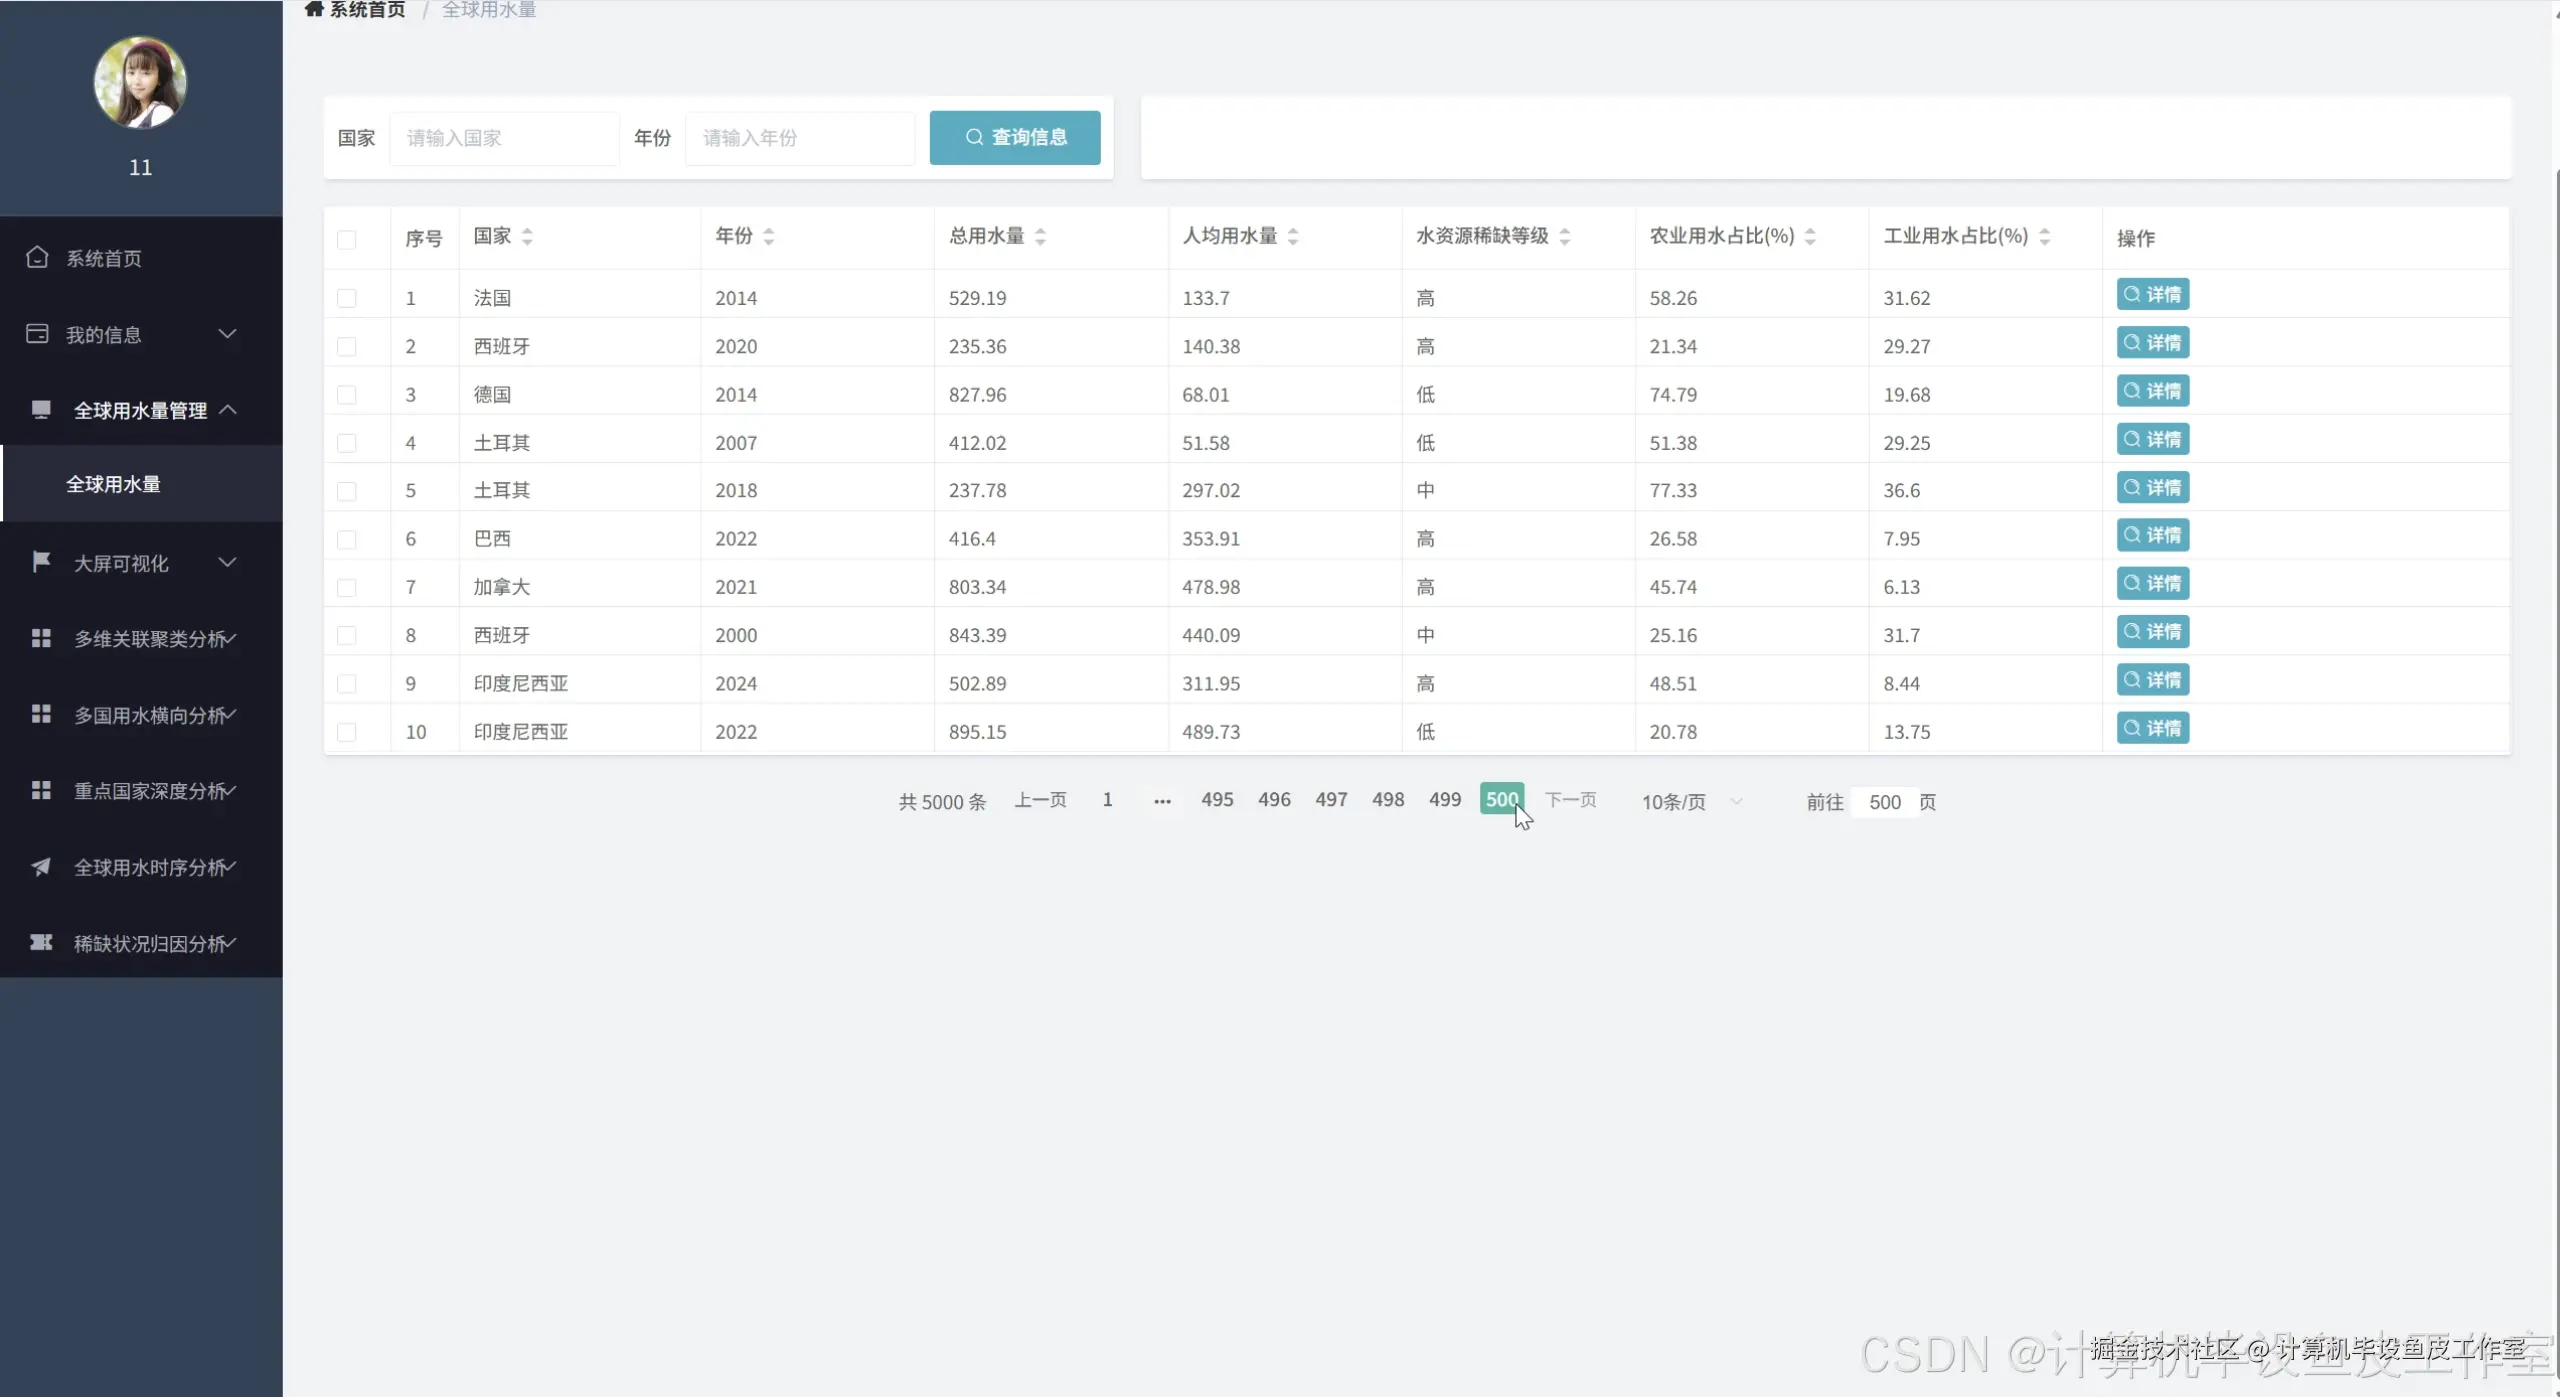Open the 重点国家深度分析 menu item

(150, 791)
